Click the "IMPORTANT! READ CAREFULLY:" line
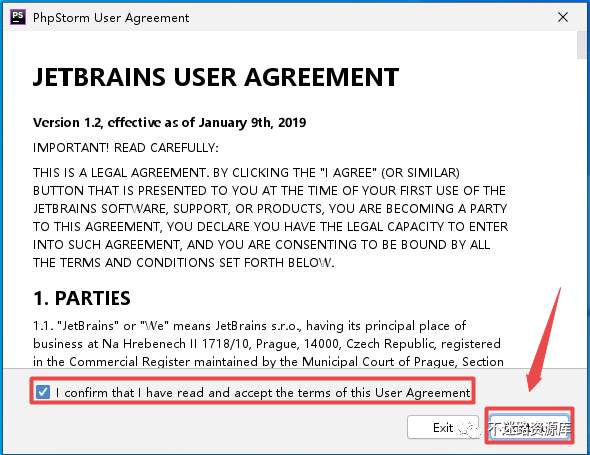Image resolution: width=590 pixels, height=455 pixels. tap(126, 148)
